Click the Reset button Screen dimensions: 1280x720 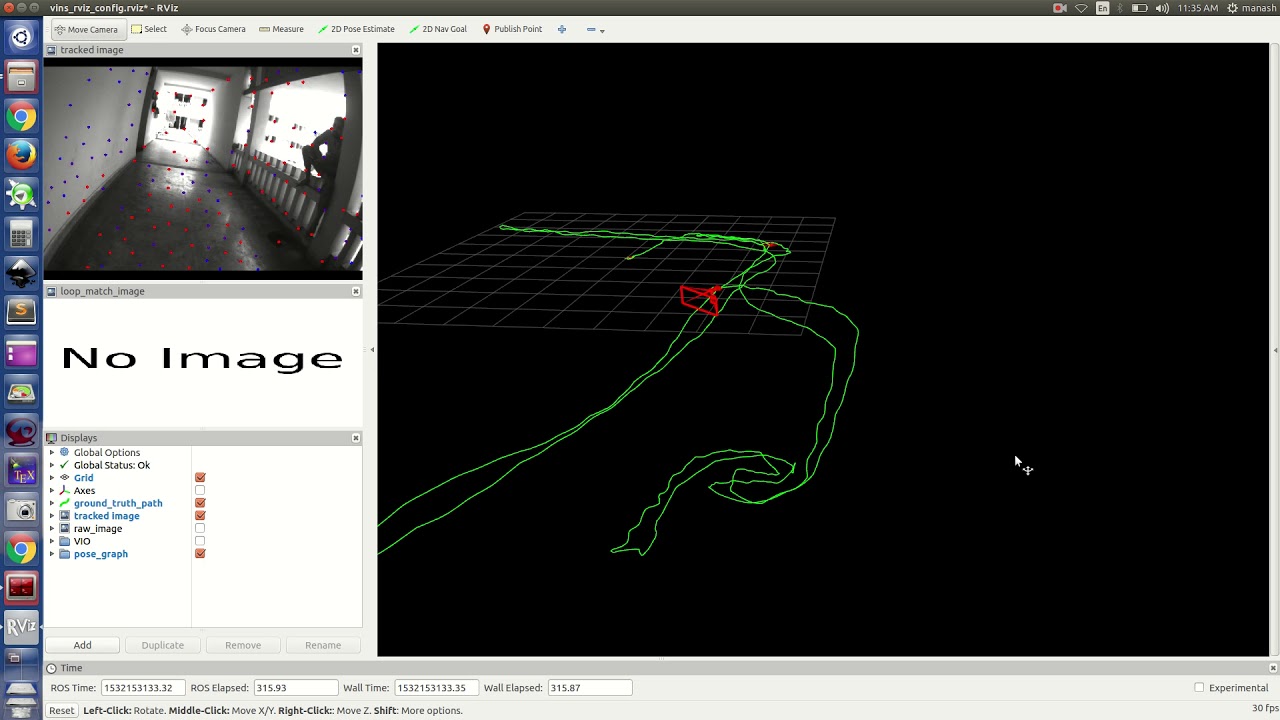61,711
